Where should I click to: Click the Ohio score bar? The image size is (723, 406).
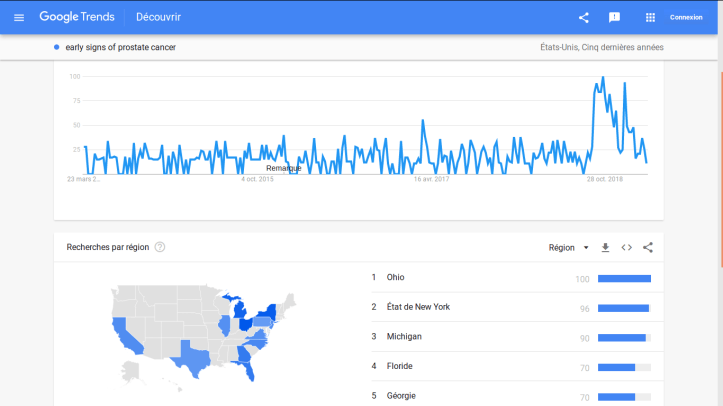coord(623,278)
